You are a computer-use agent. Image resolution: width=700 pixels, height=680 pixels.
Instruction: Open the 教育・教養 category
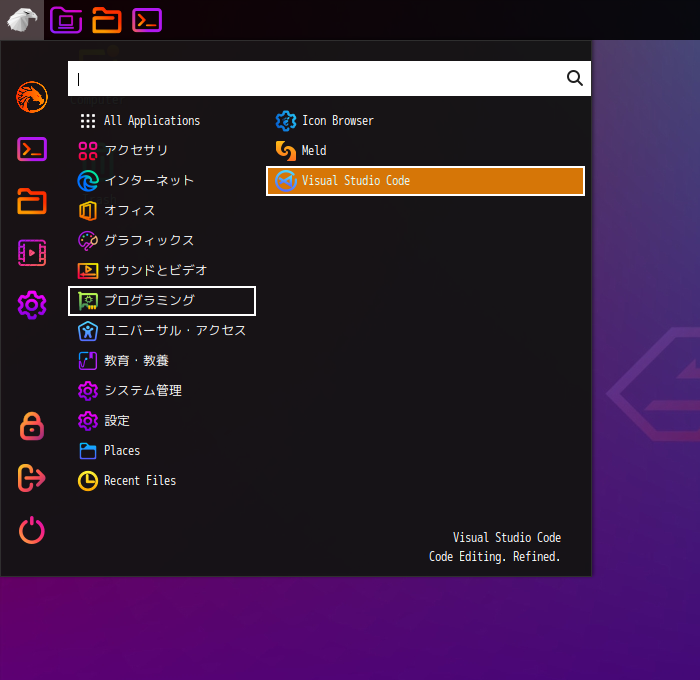(x=162, y=361)
